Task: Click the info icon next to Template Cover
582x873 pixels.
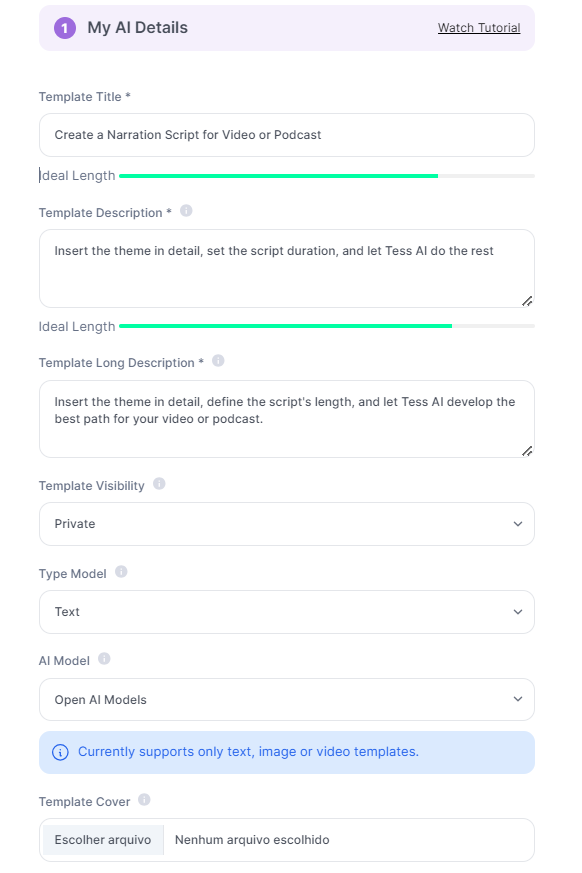Action: click(144, 800)
